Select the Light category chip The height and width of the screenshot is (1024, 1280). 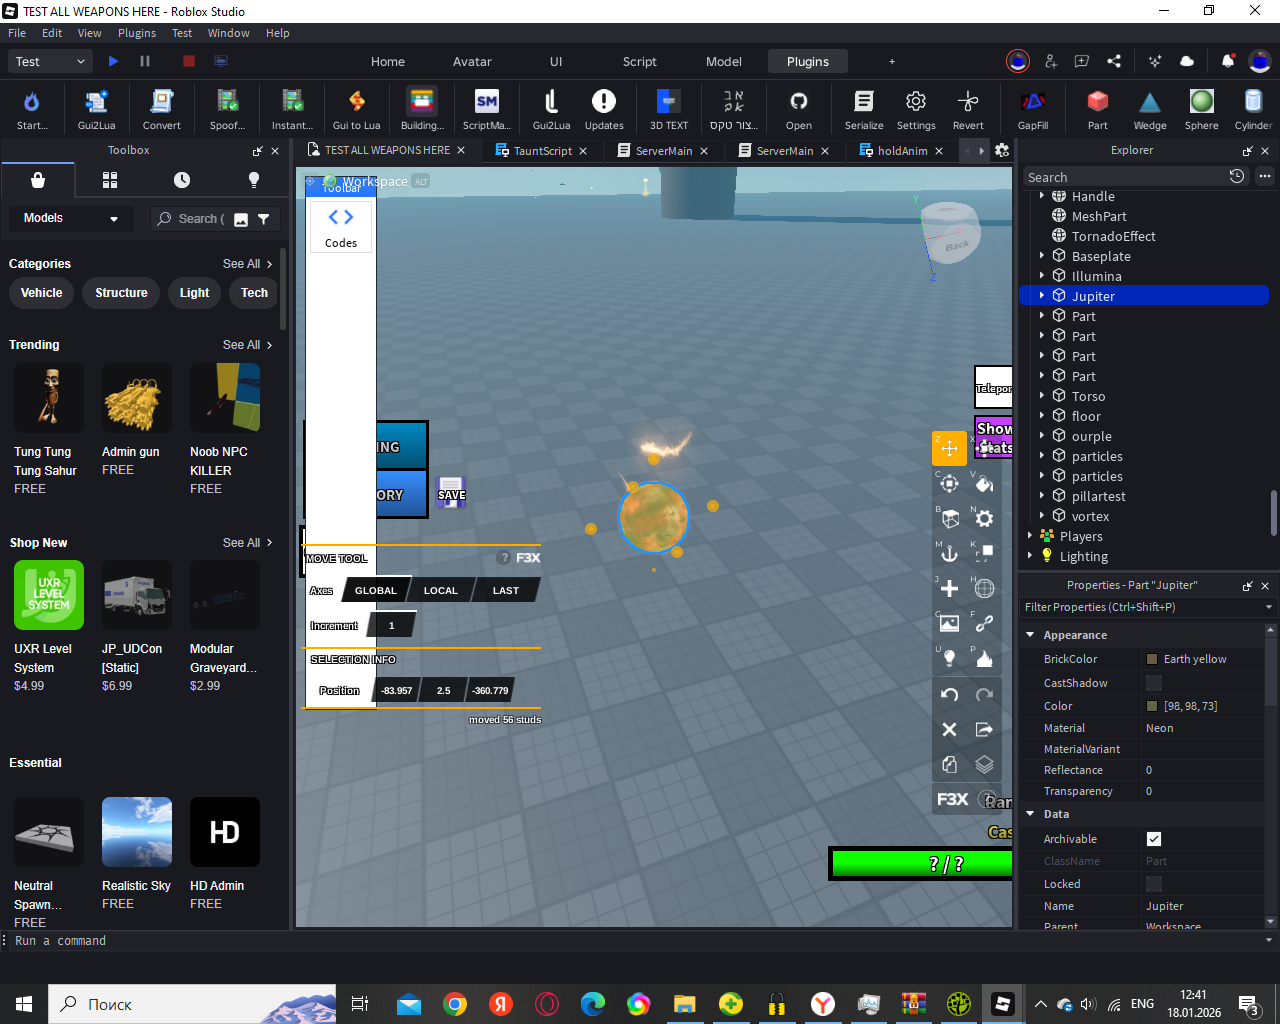[194, 293]
